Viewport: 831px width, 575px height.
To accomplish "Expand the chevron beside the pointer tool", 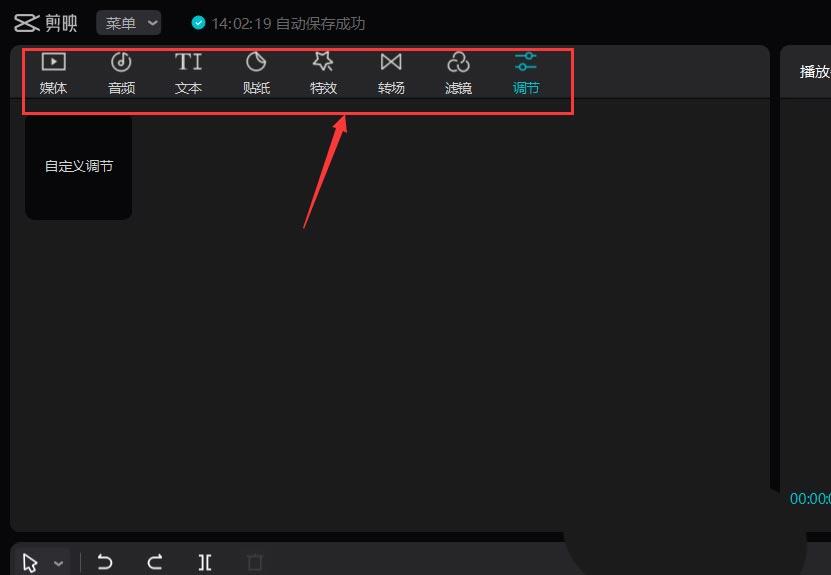I will tap(58, 563).
